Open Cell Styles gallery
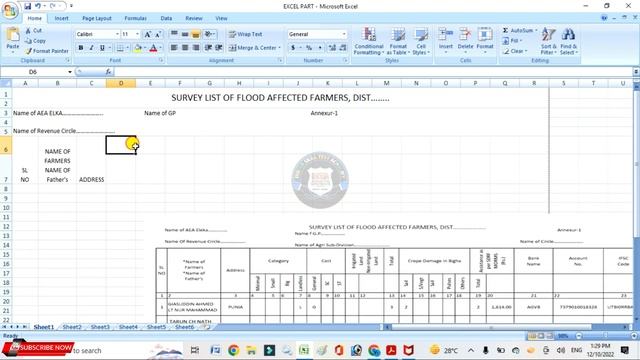This screenshot has width=640, height=360. [x=421, y=41]
